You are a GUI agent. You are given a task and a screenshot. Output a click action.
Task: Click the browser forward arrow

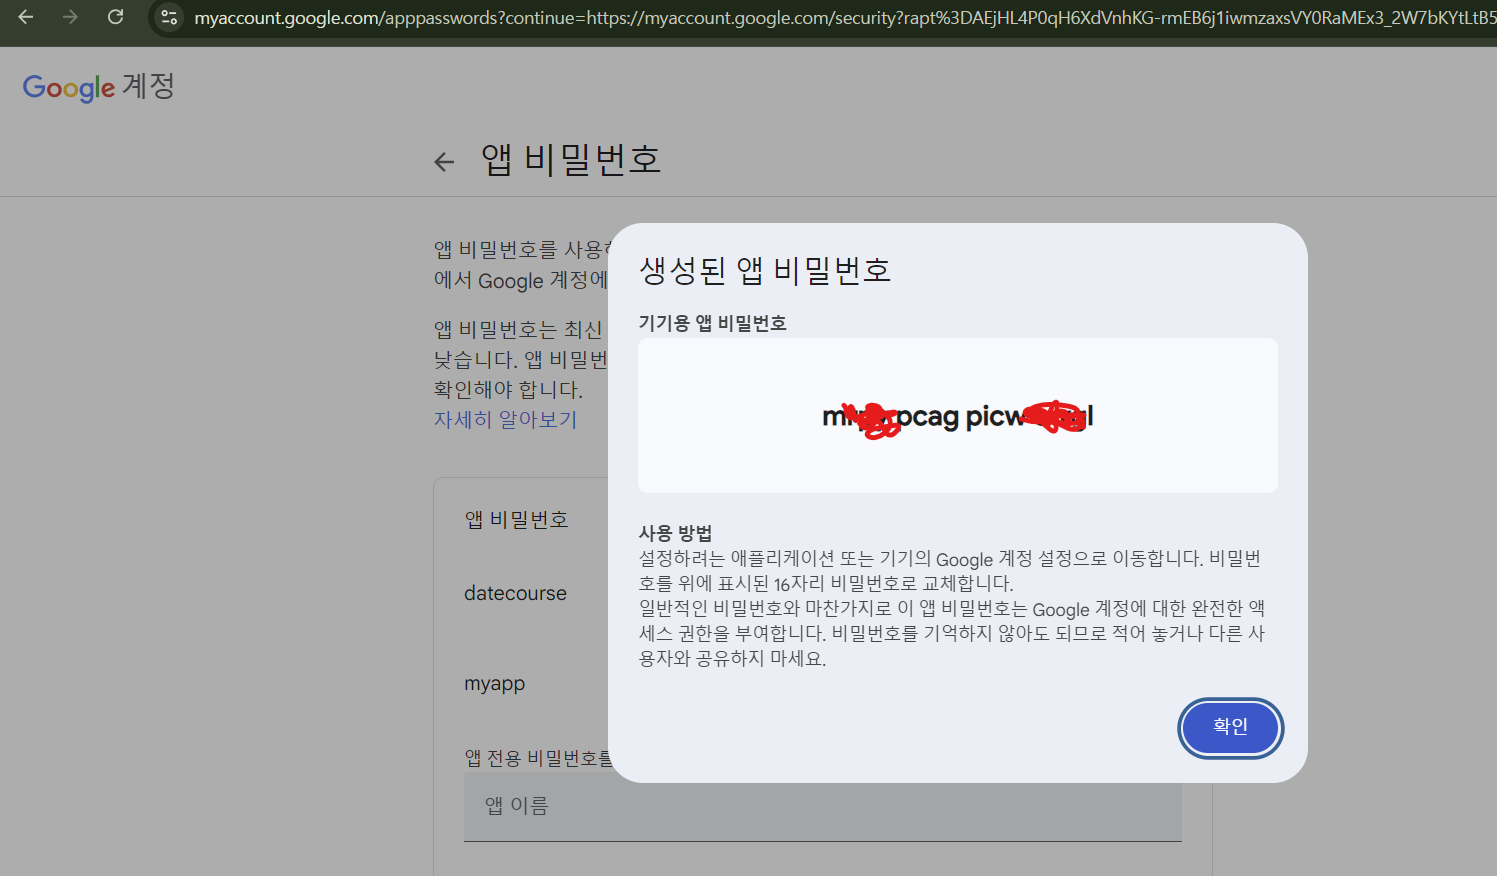(x=70, y=17)
